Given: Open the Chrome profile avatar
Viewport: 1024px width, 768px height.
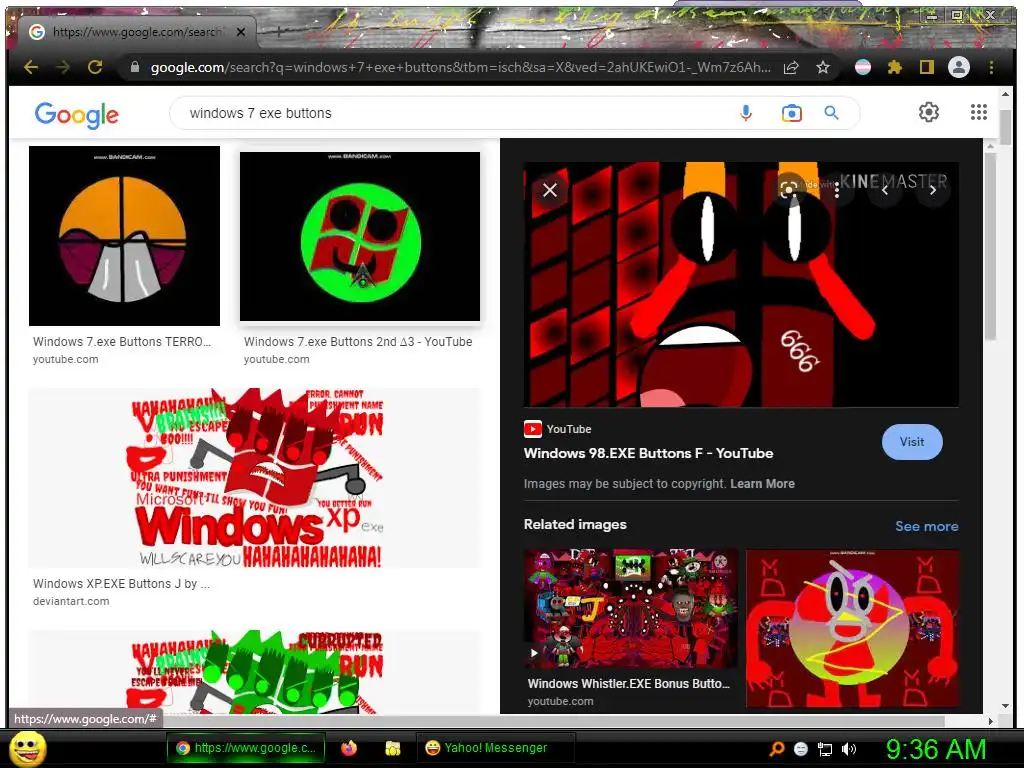Looking at the screenshot, I should 959,67.
